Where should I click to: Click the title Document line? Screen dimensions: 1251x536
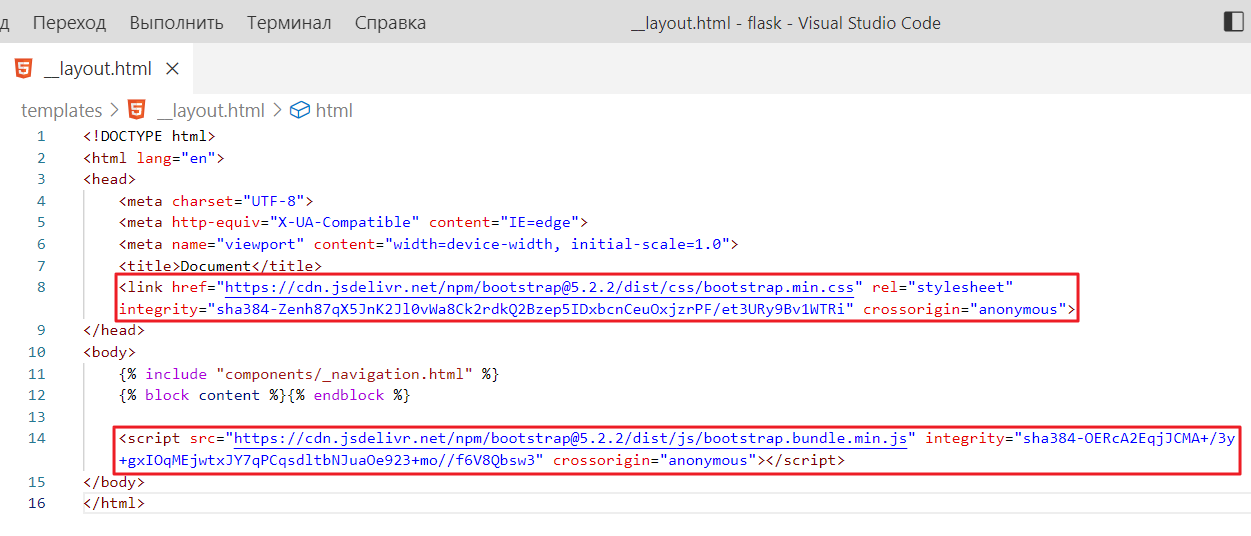pos(220,266)
